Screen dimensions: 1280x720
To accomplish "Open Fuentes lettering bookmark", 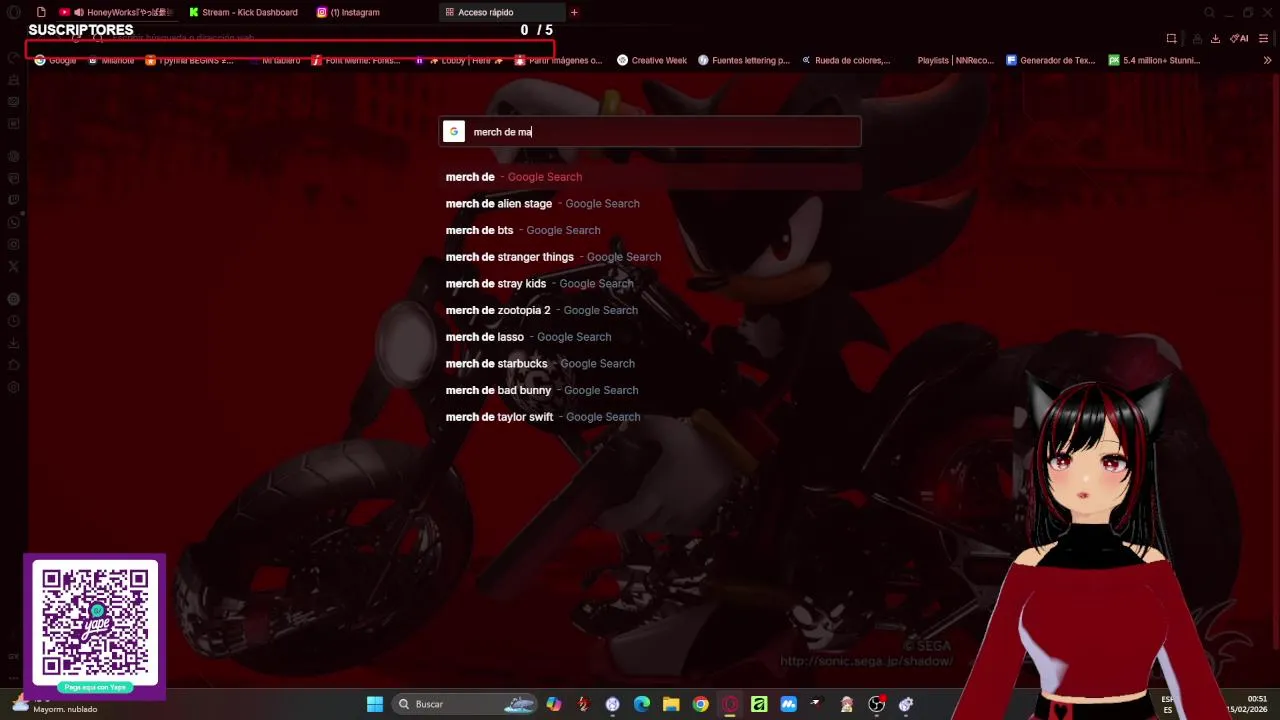I will click(x=744, y=60).
